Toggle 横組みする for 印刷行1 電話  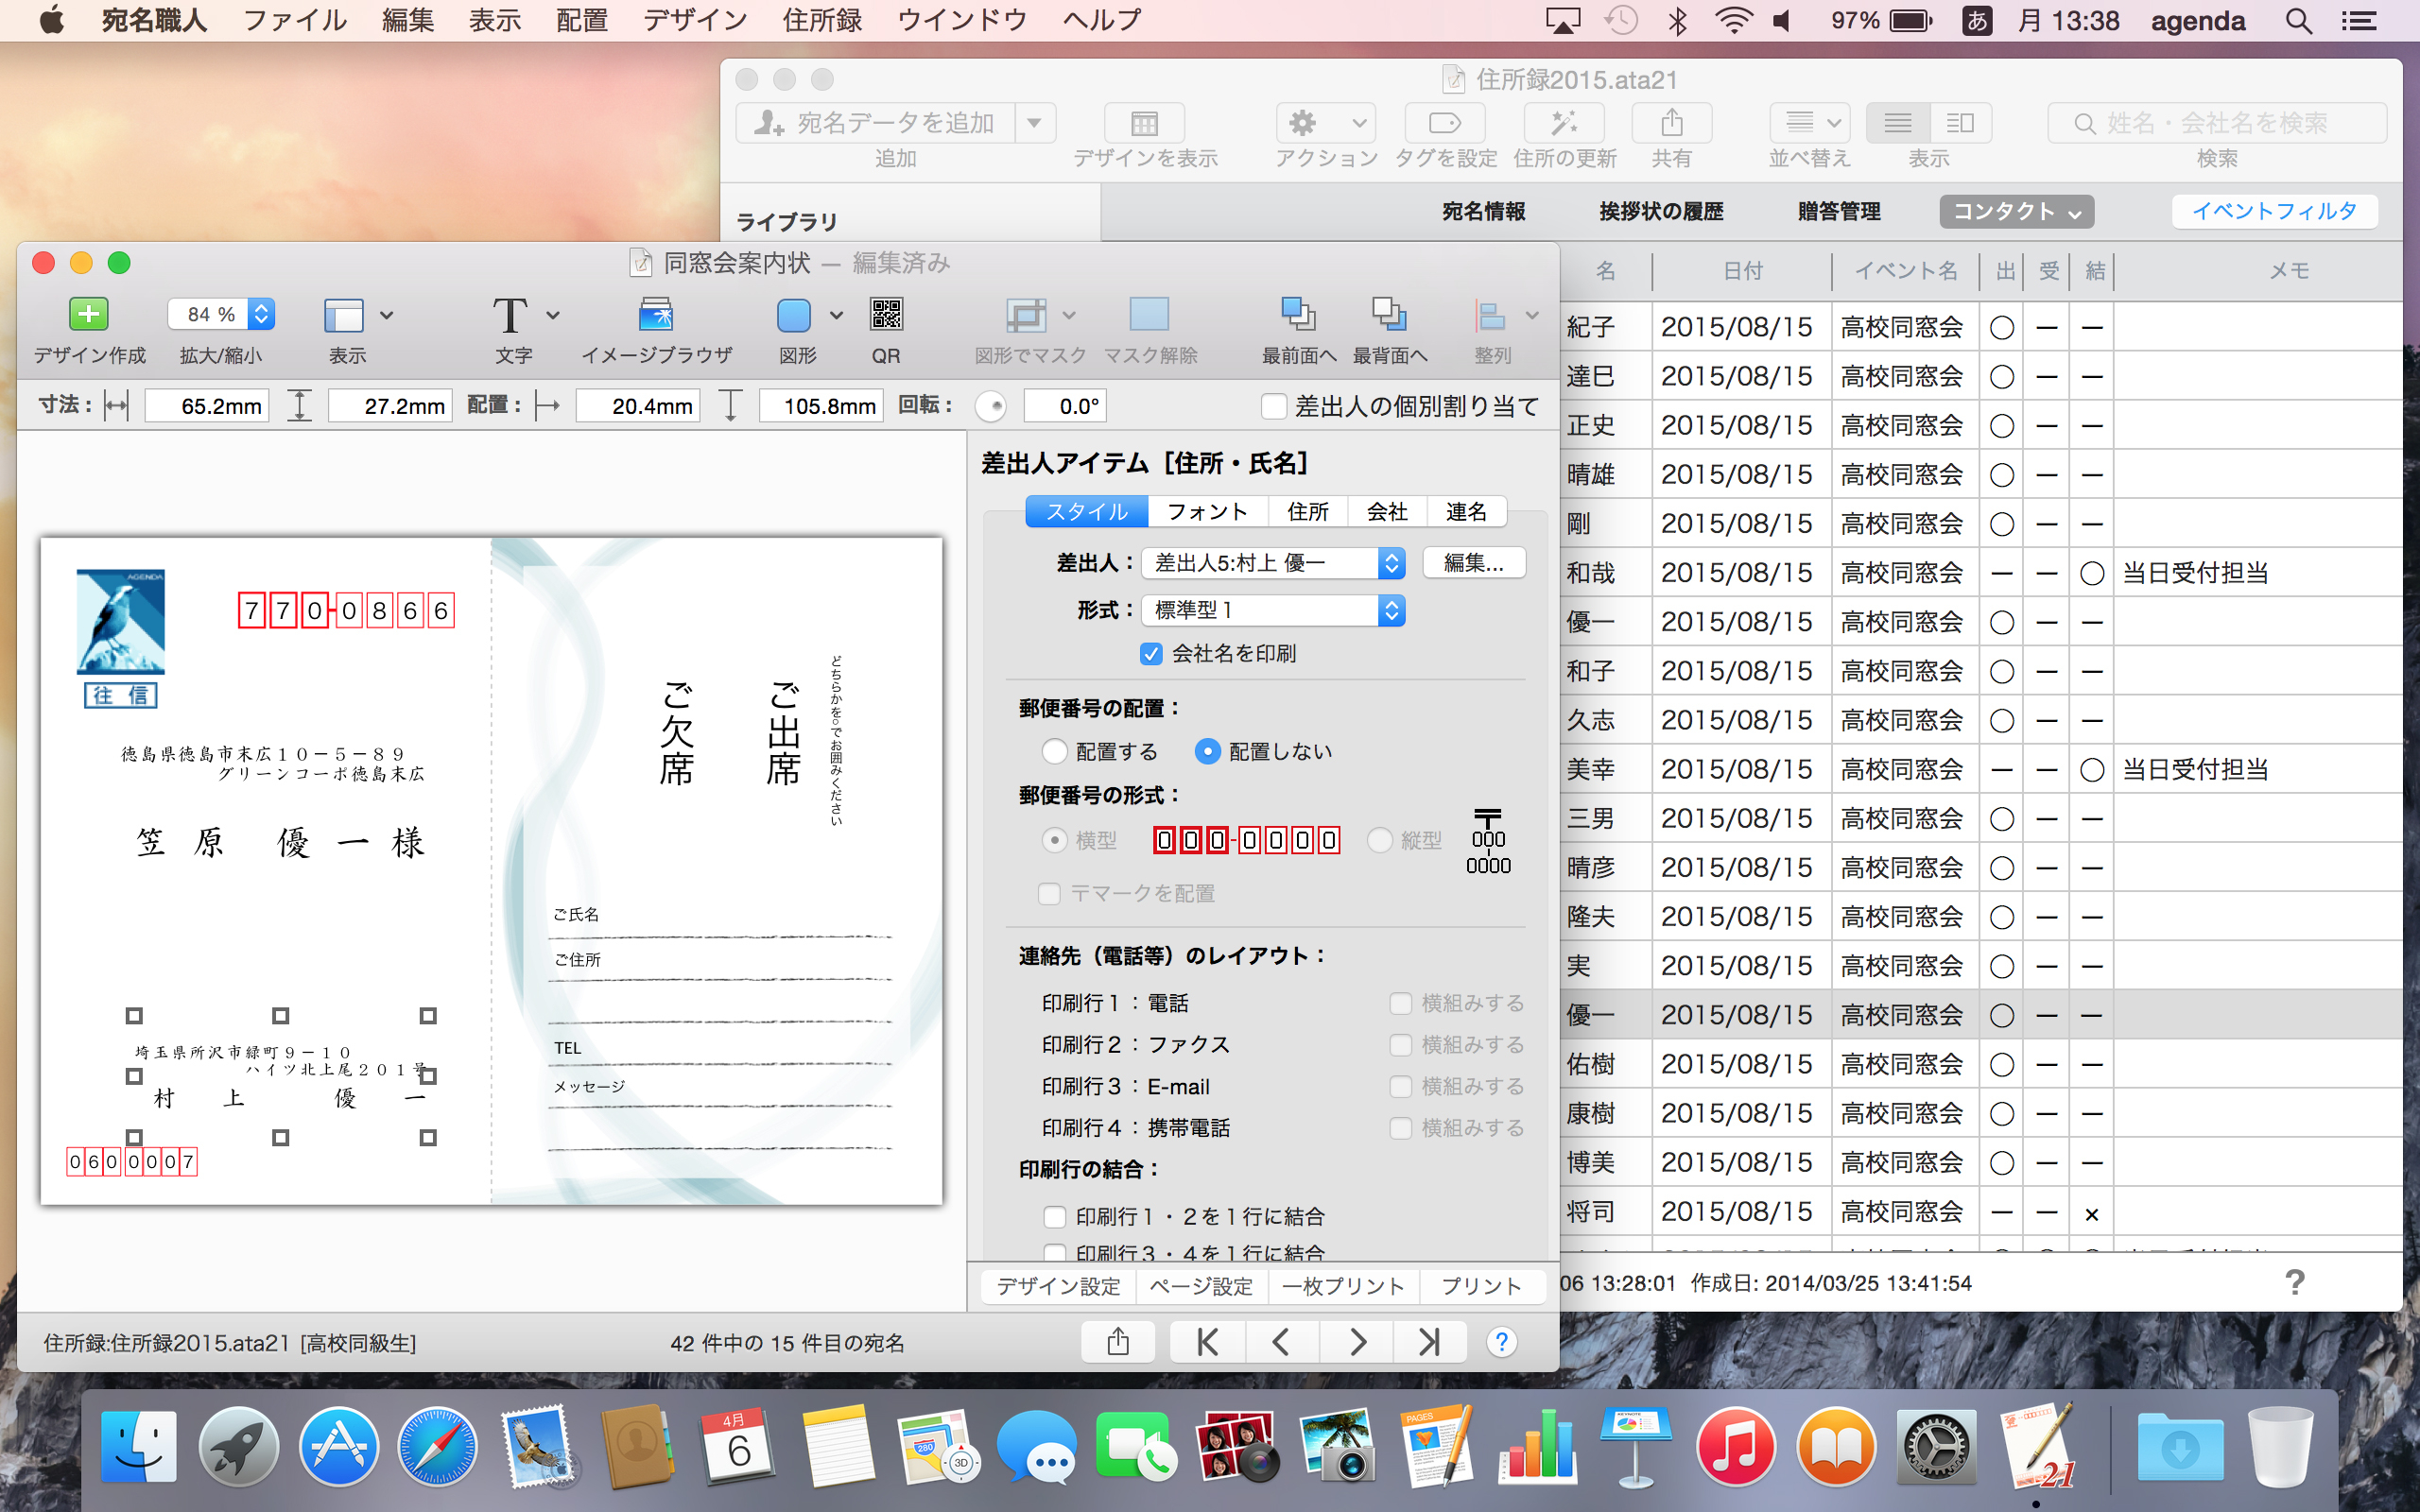point(1400,1003)
